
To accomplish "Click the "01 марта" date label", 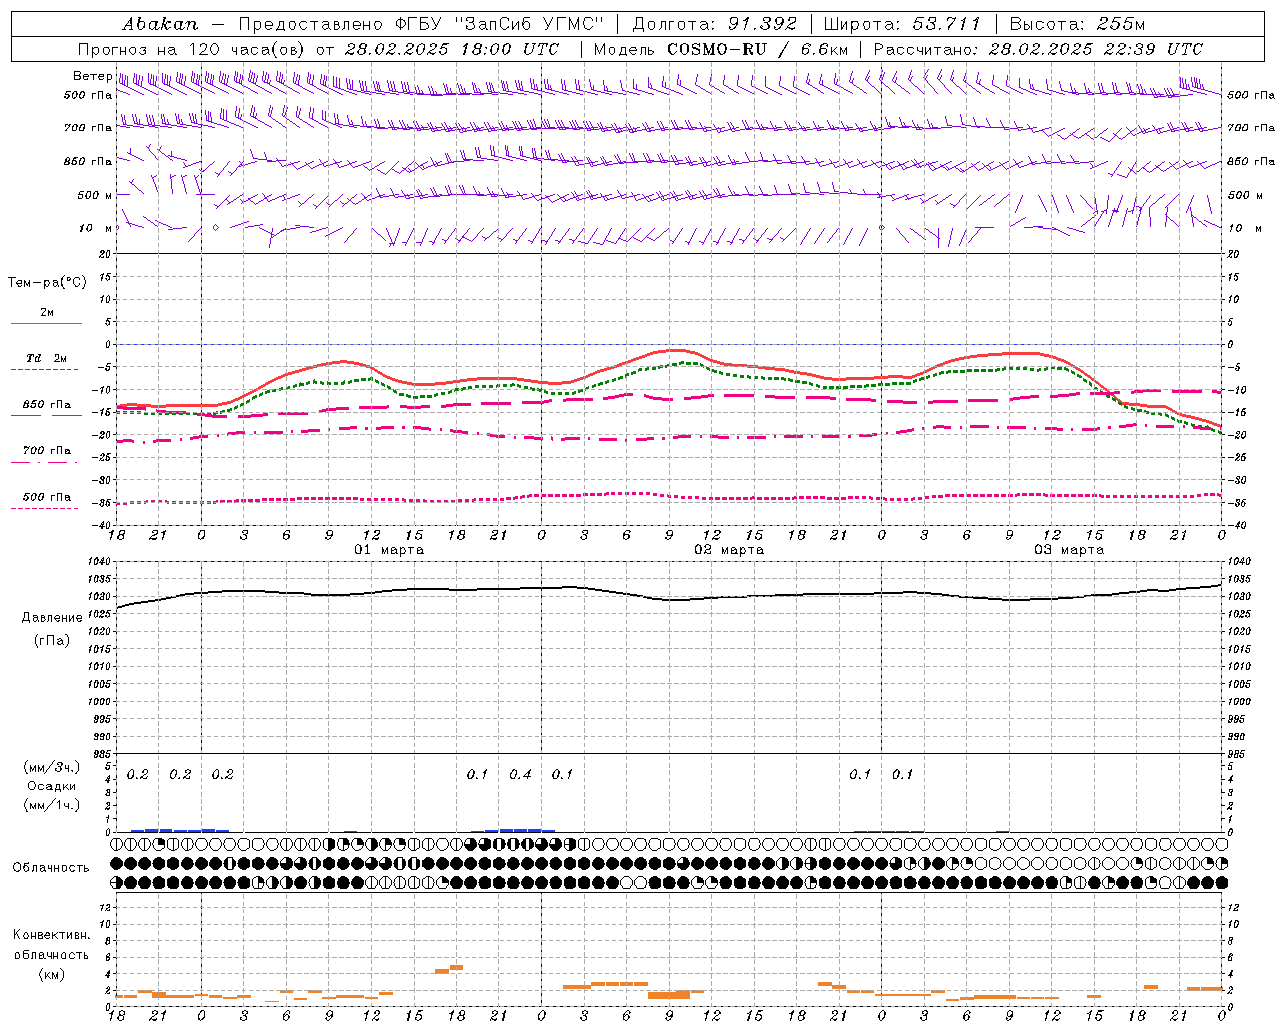I will pos(389,550).
